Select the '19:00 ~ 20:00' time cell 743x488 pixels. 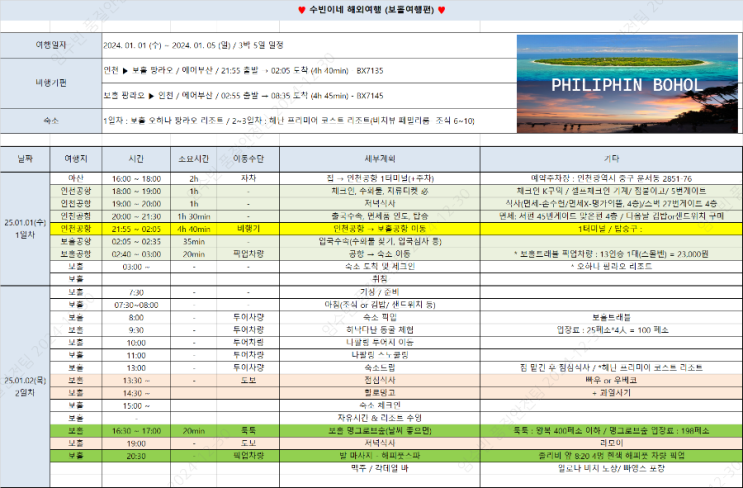coord(136,204)
